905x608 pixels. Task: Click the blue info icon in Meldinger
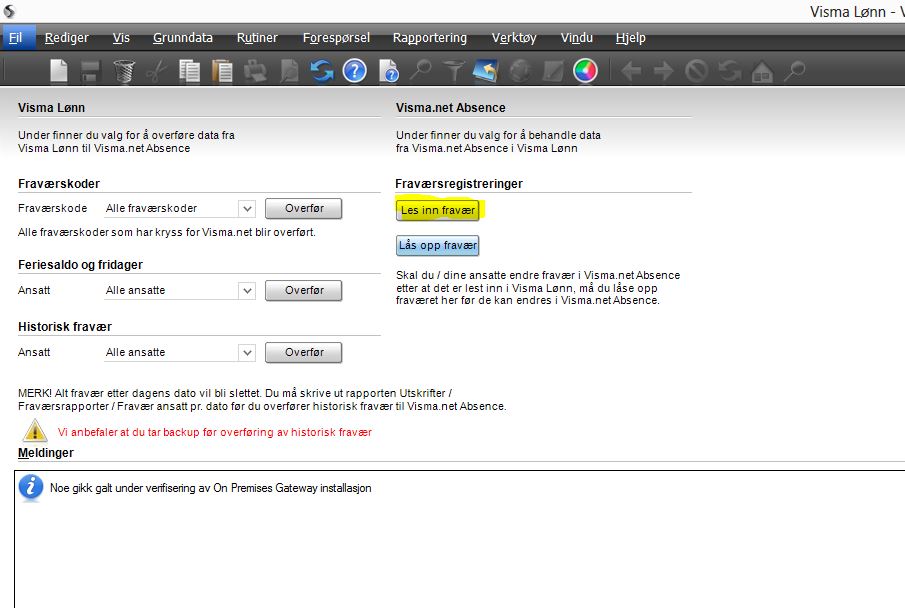(31, 487)
